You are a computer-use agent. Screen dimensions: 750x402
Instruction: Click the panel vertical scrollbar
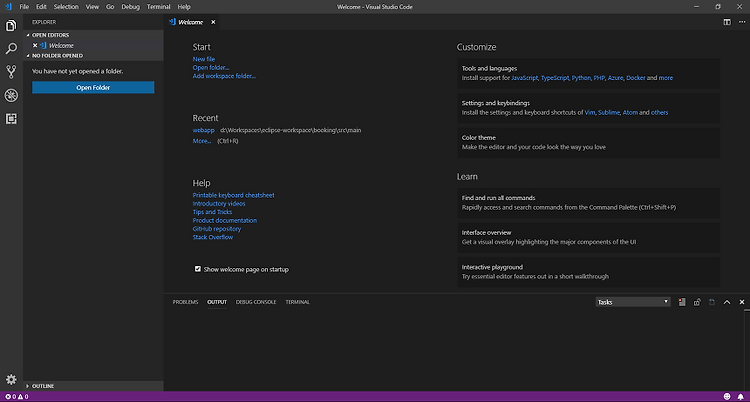747,350
